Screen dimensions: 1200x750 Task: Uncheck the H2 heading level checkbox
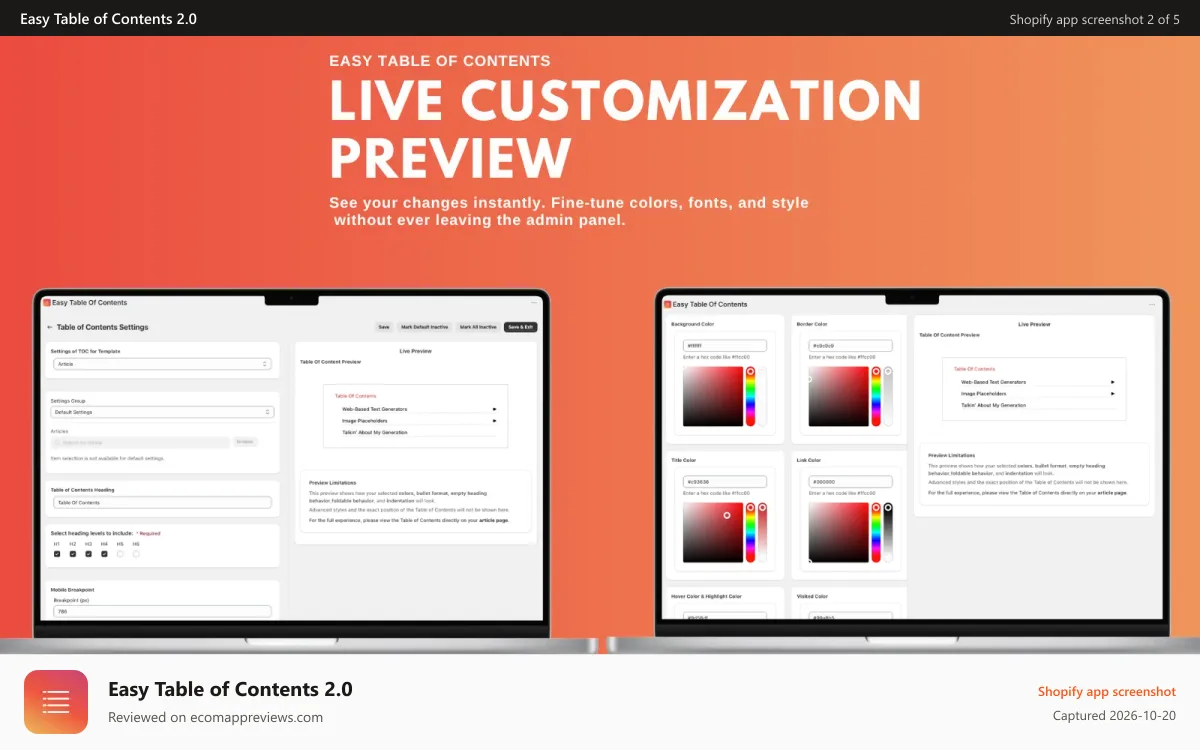(73, 553)
